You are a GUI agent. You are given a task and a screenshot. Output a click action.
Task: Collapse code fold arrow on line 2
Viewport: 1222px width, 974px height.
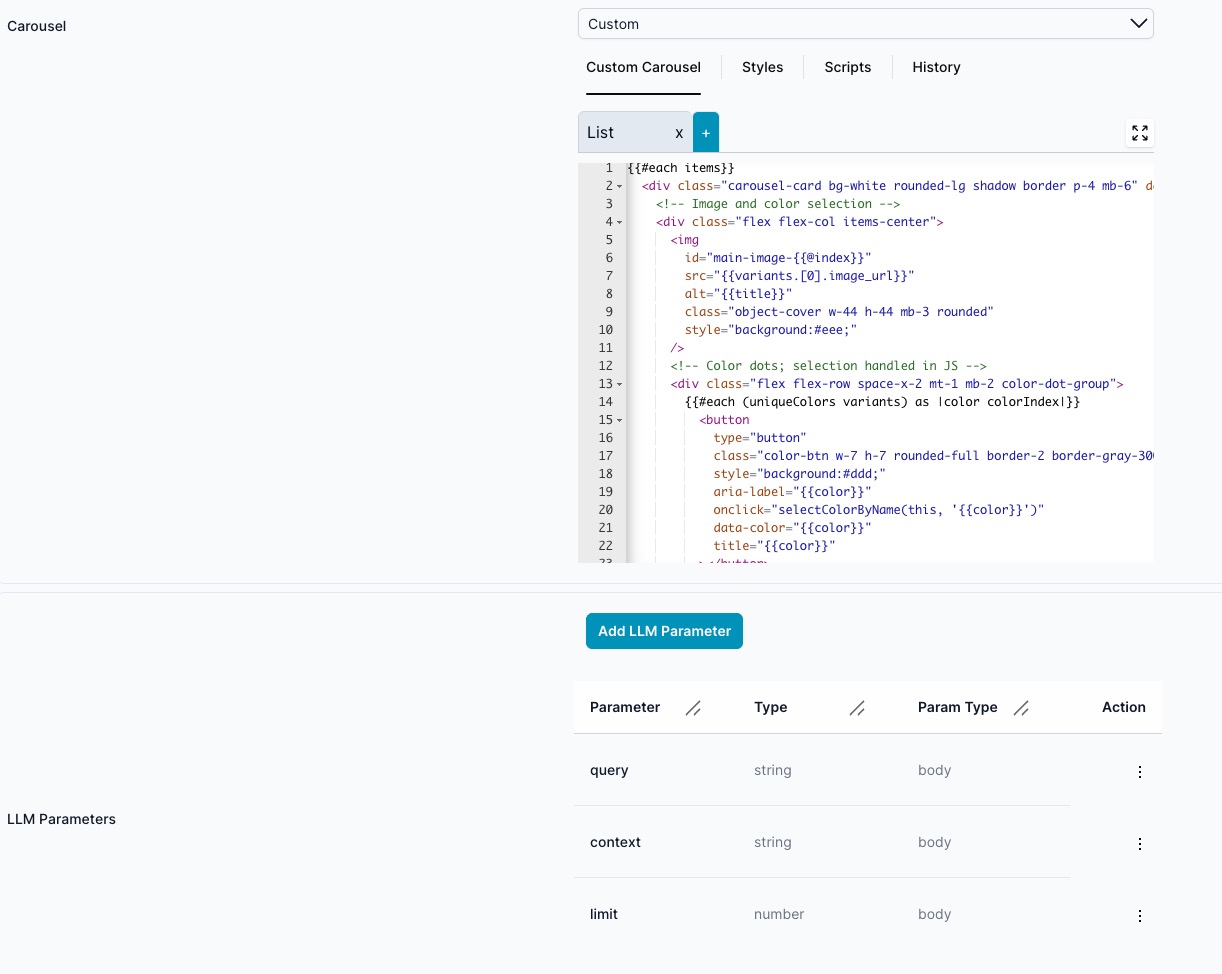pyautogui.click(x=620, y=187)
